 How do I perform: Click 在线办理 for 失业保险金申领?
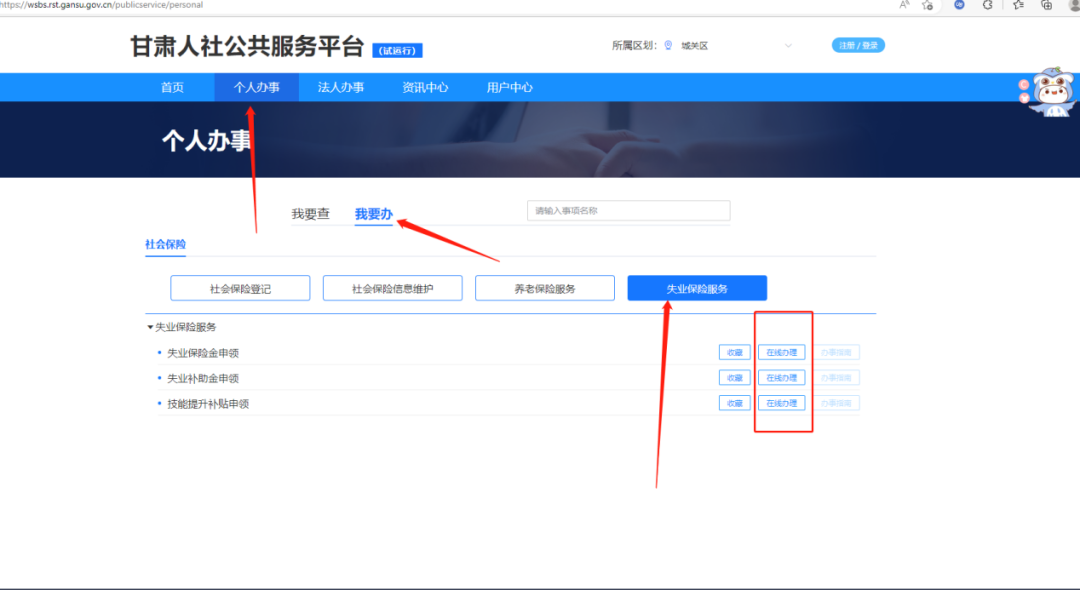point(781,352)
